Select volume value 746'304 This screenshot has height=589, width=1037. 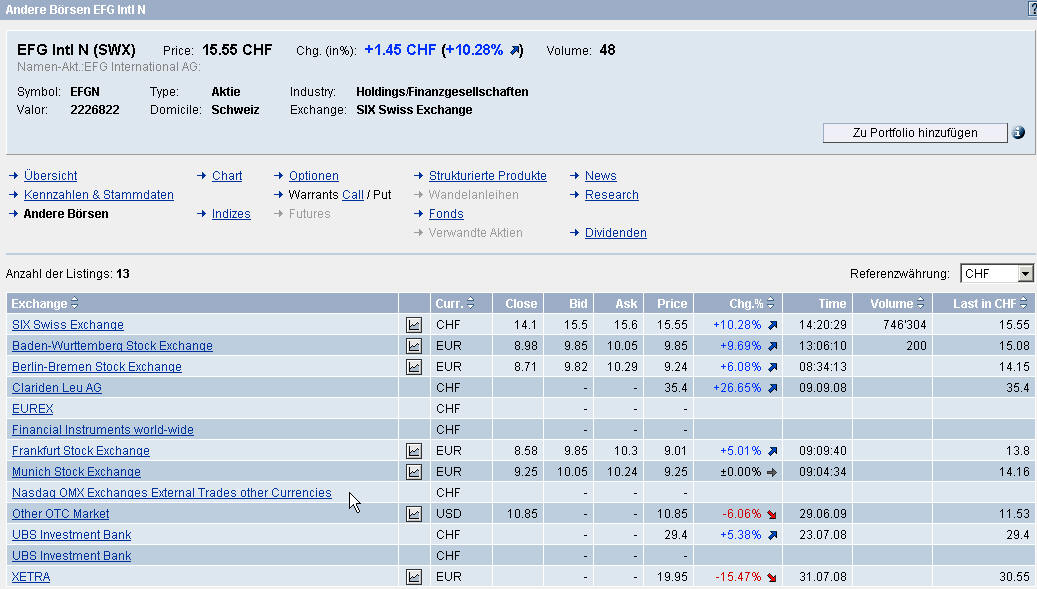pyautogui.click(x=905, y=325)
